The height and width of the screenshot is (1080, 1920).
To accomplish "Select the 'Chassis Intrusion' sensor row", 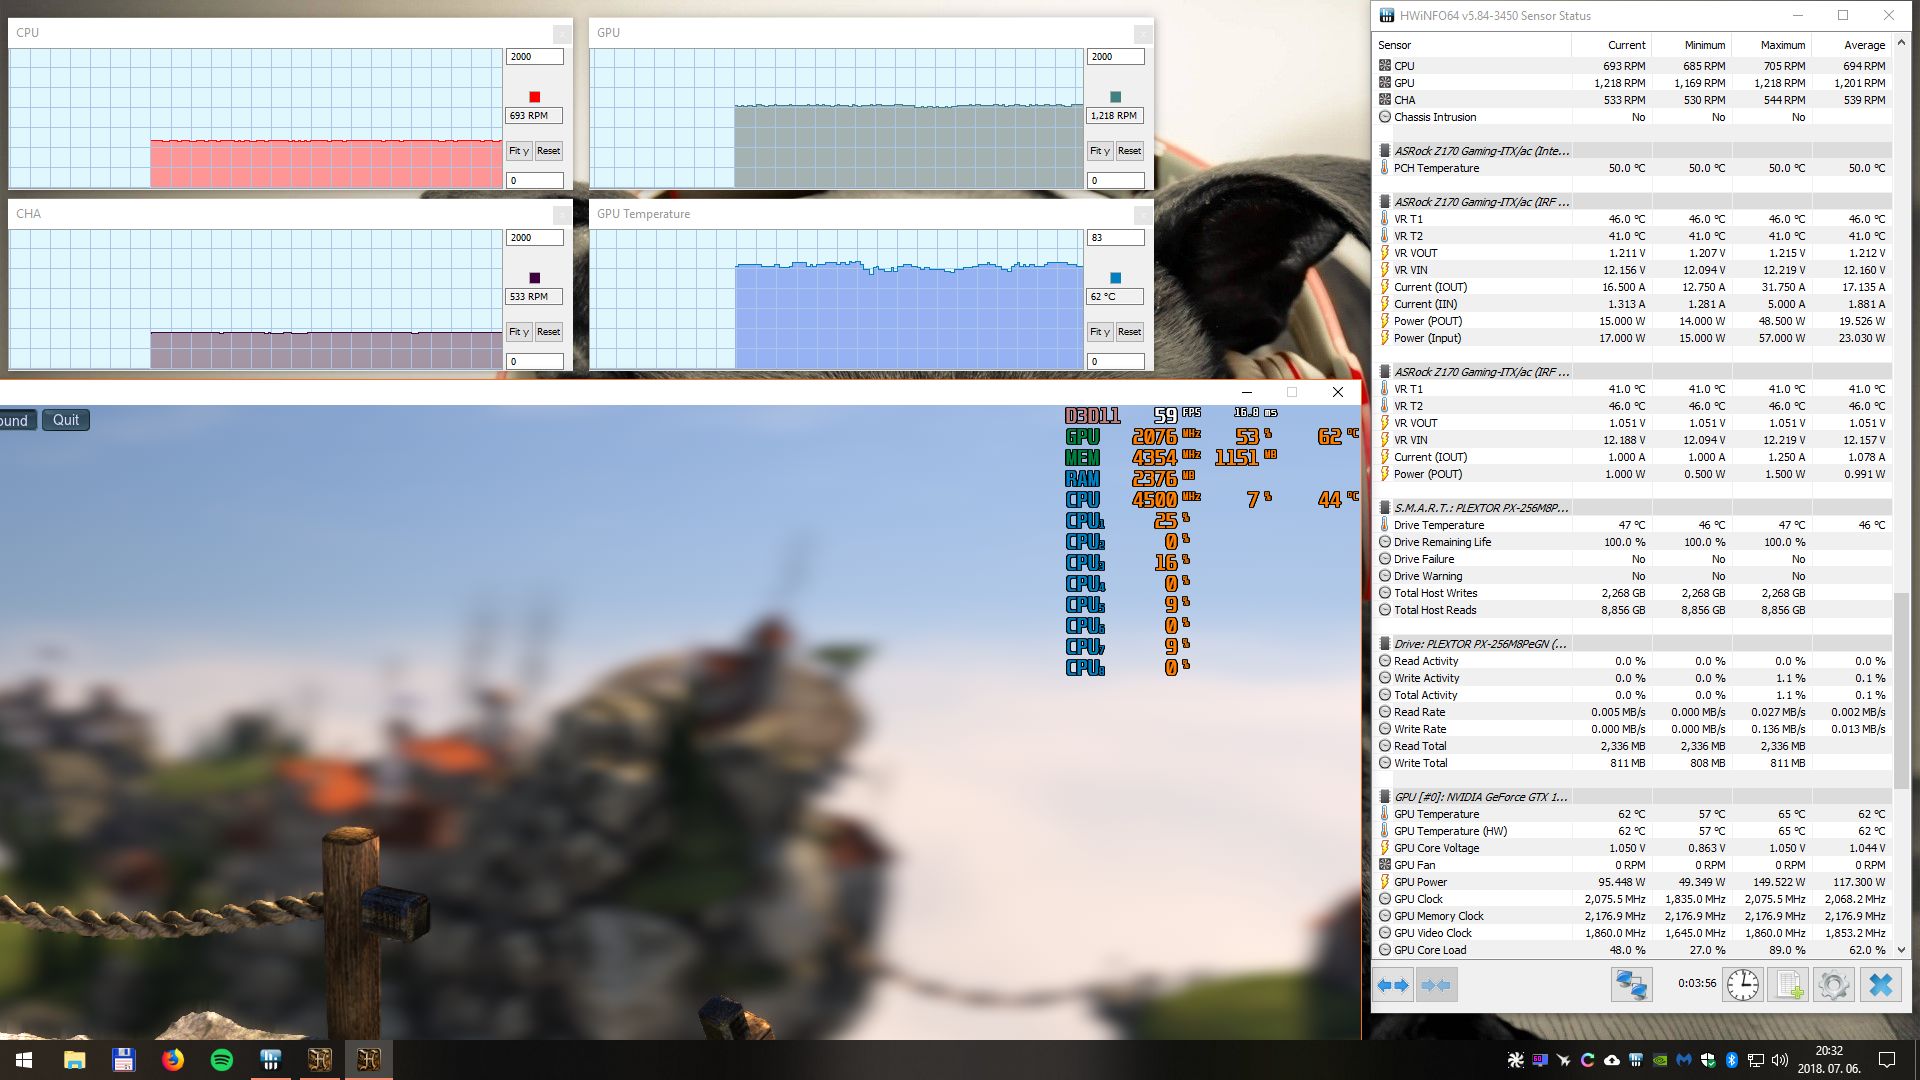I will click(x=1632, y=117).
